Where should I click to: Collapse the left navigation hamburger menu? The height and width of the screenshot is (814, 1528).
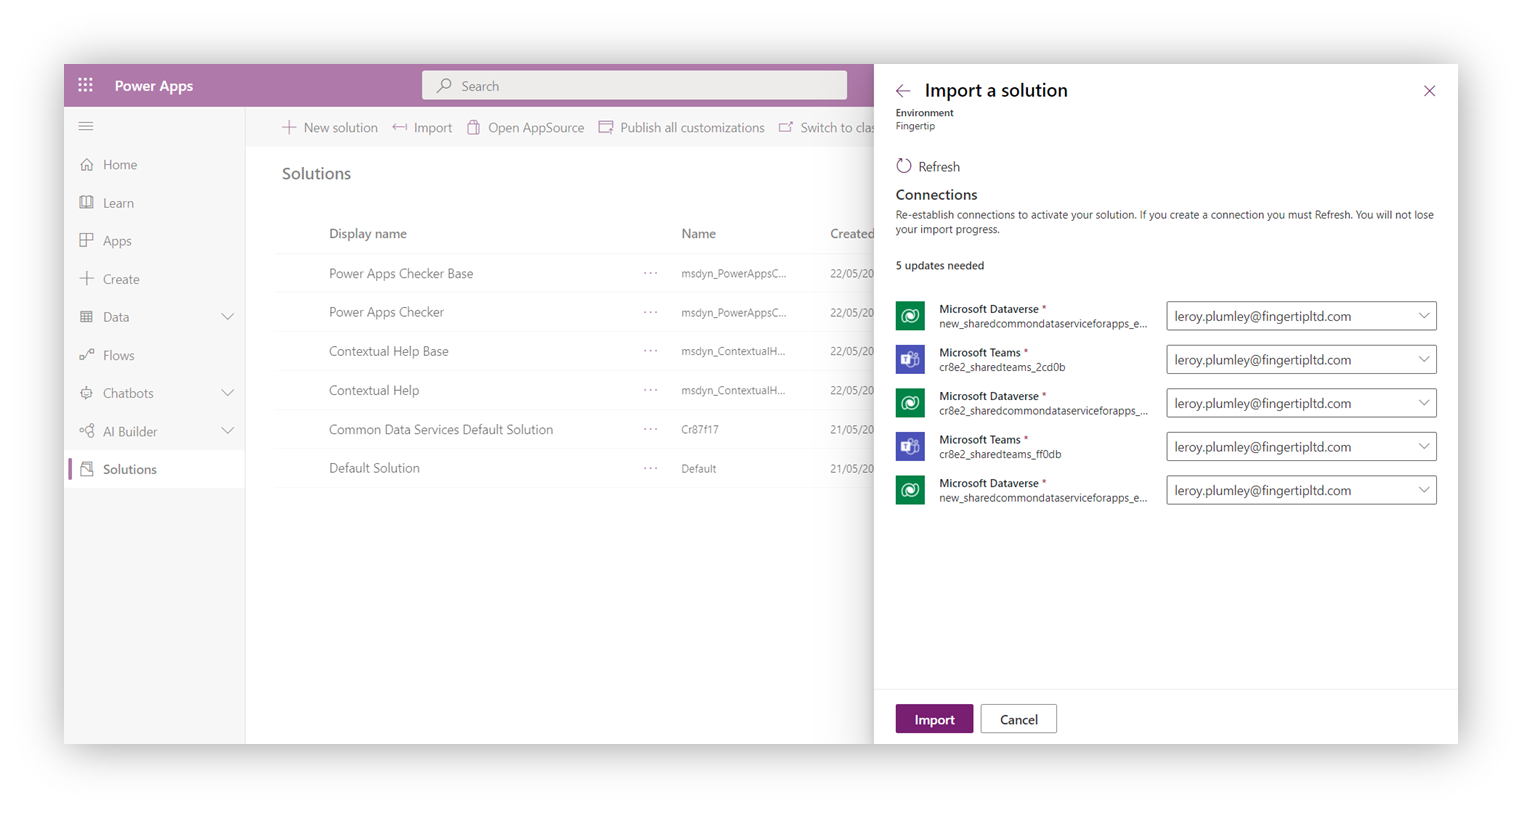coord(86,126)
